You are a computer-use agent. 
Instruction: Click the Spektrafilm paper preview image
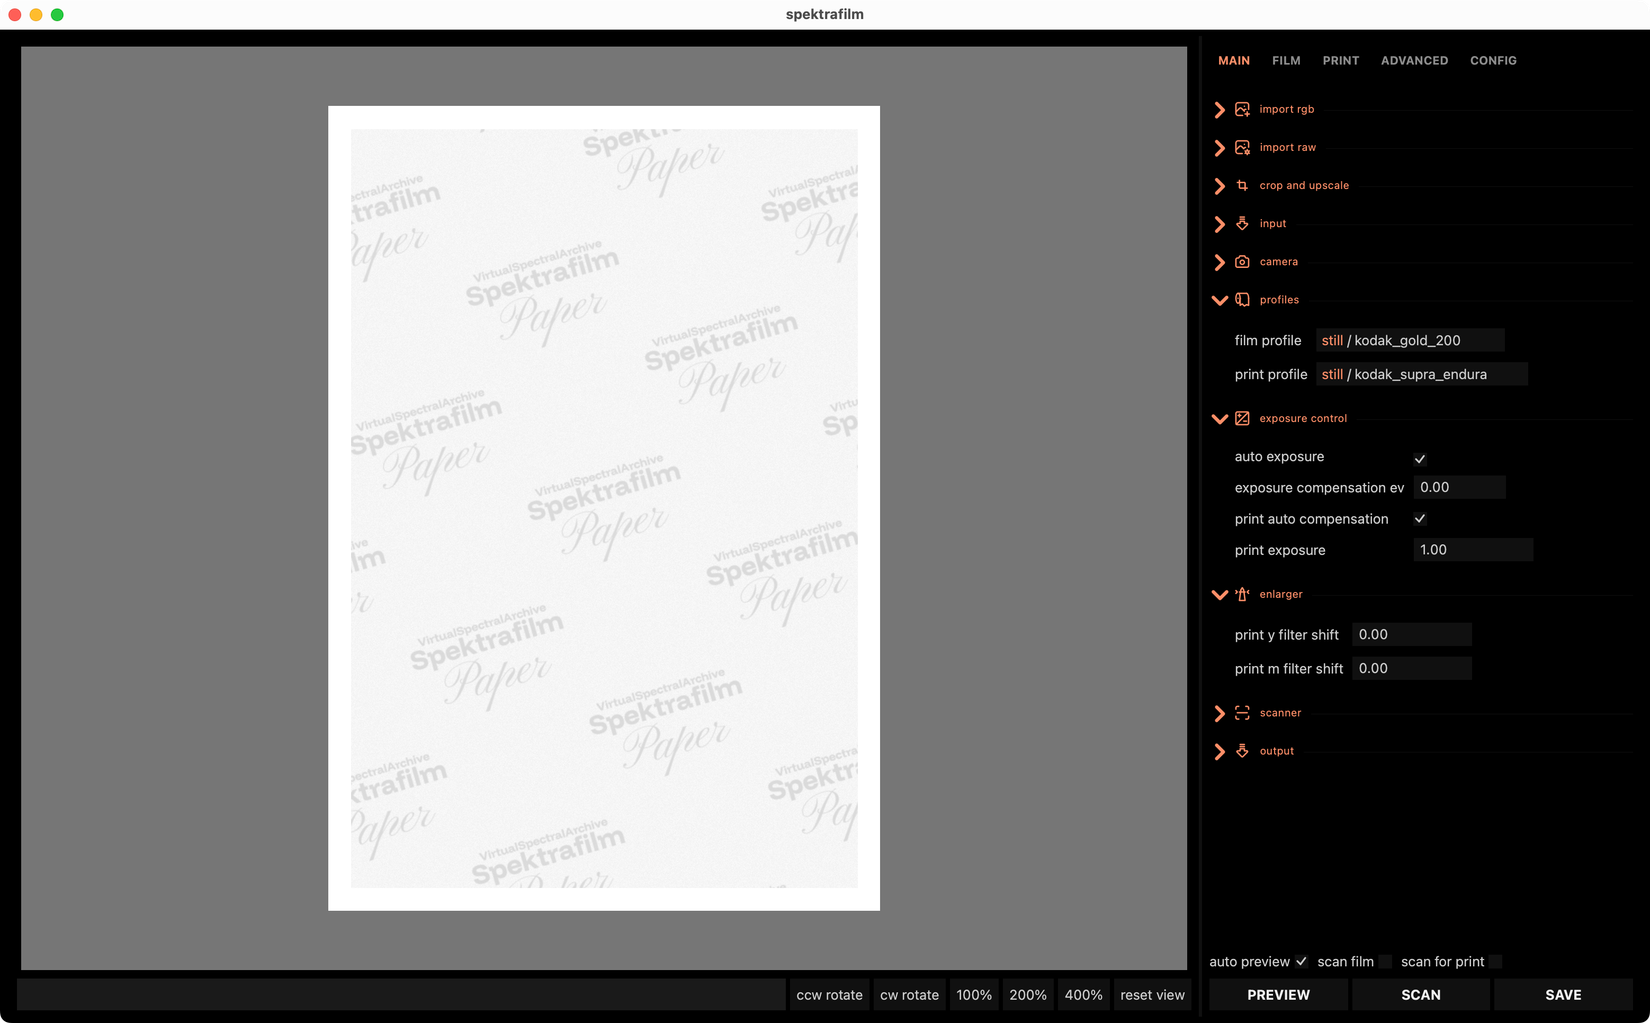604,508
